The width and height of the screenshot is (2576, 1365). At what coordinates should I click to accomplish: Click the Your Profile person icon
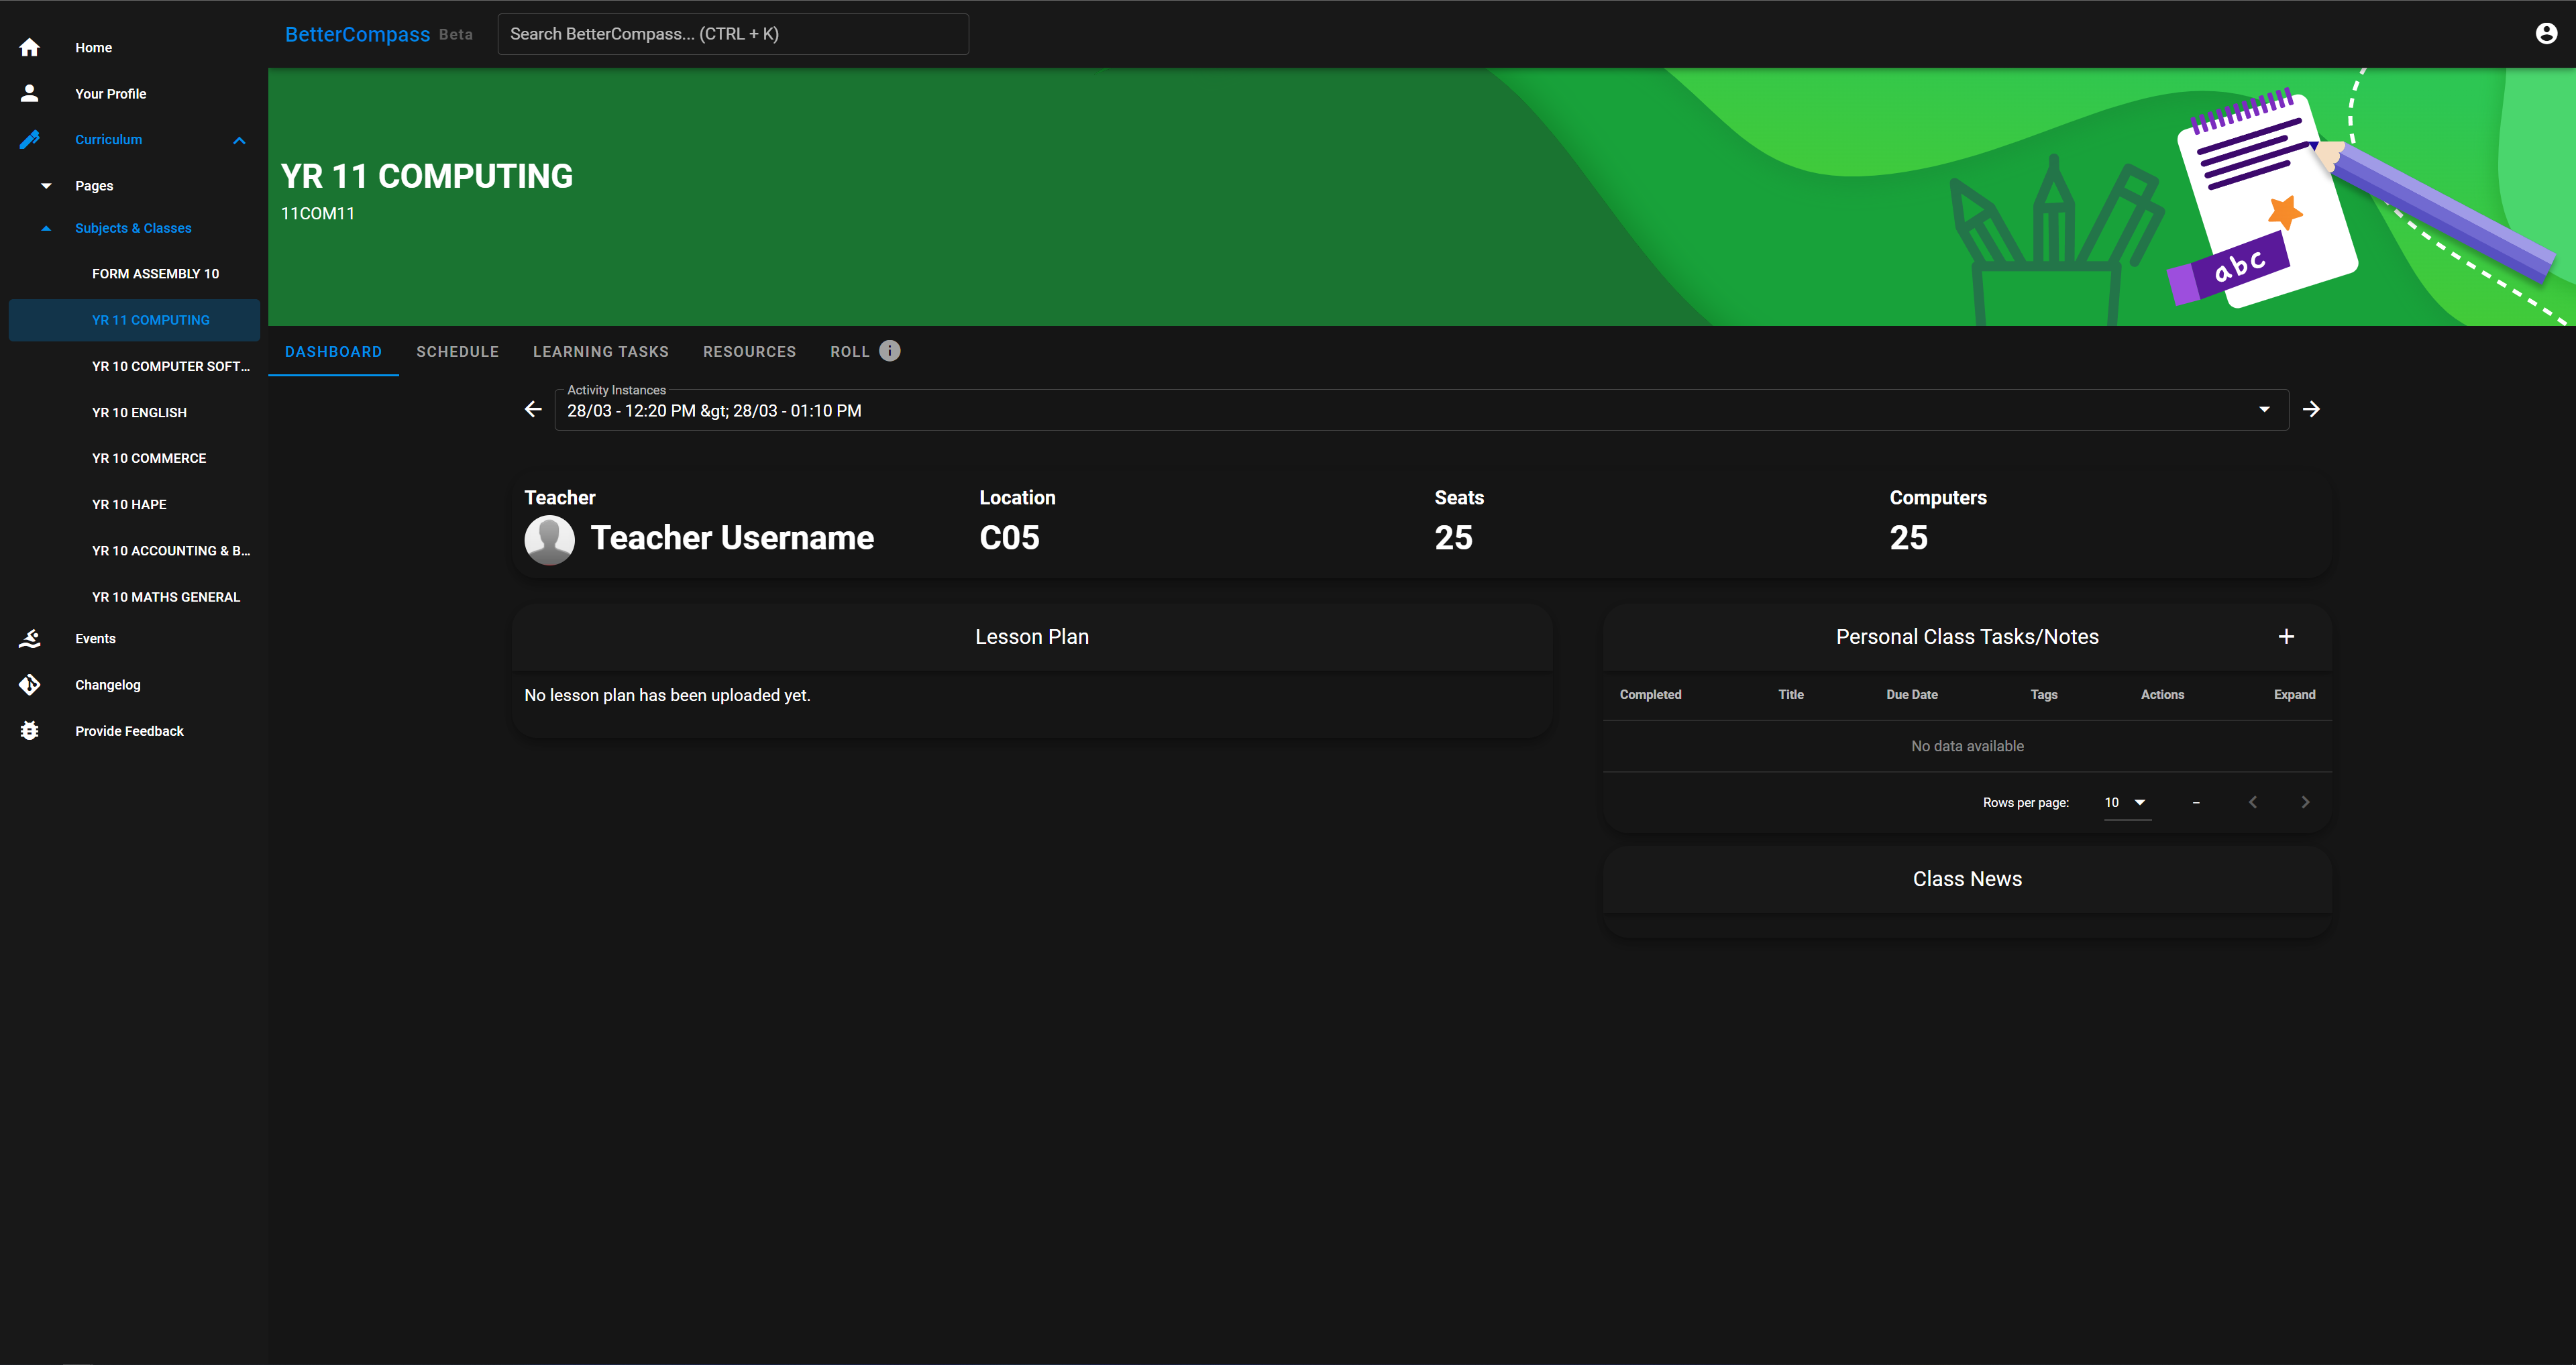(30, 93)
